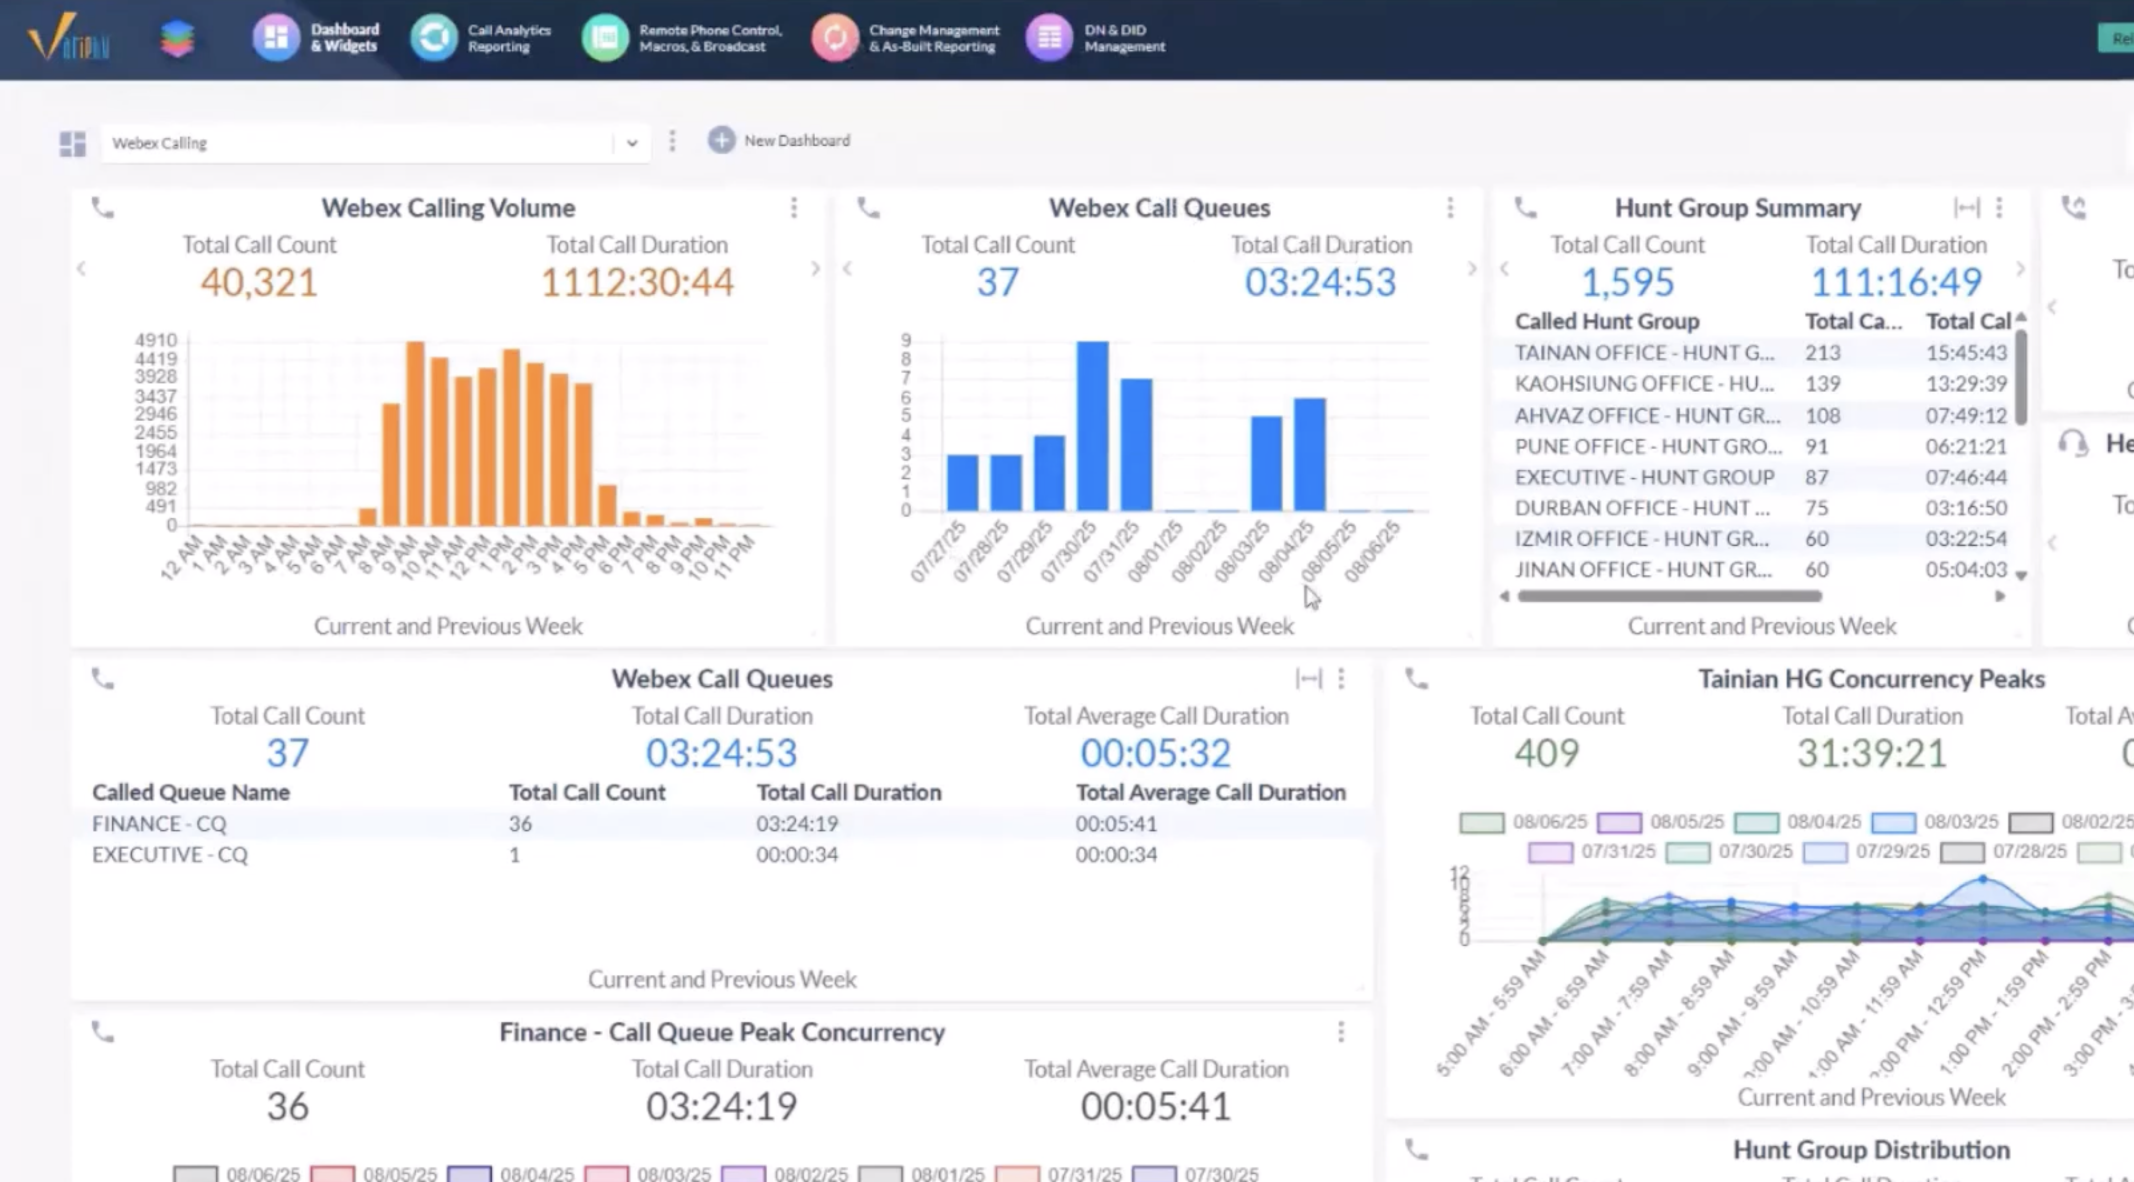Screen dimensions: 2134x1182
Task: Create a New Dashboard
Action: 779,141
